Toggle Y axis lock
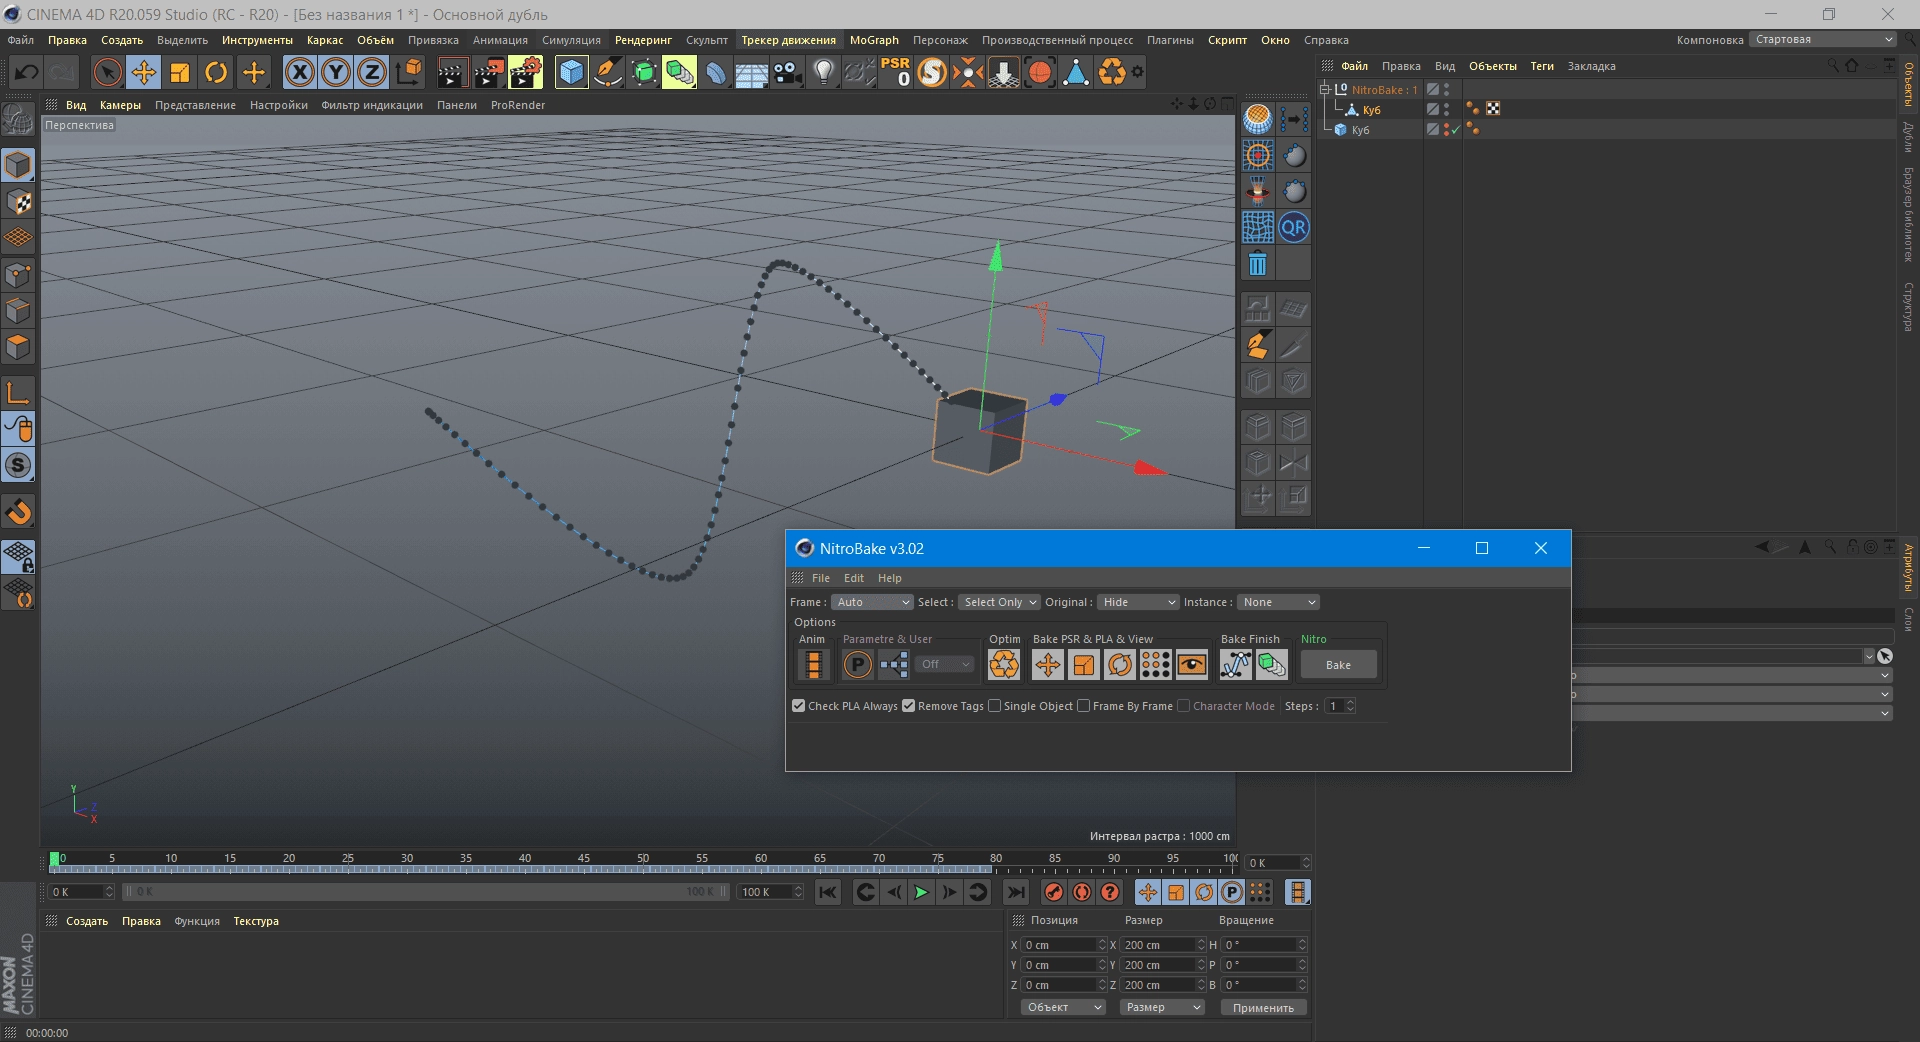This screenshot has width=1920, height=1042. click(x=336, y=72)
